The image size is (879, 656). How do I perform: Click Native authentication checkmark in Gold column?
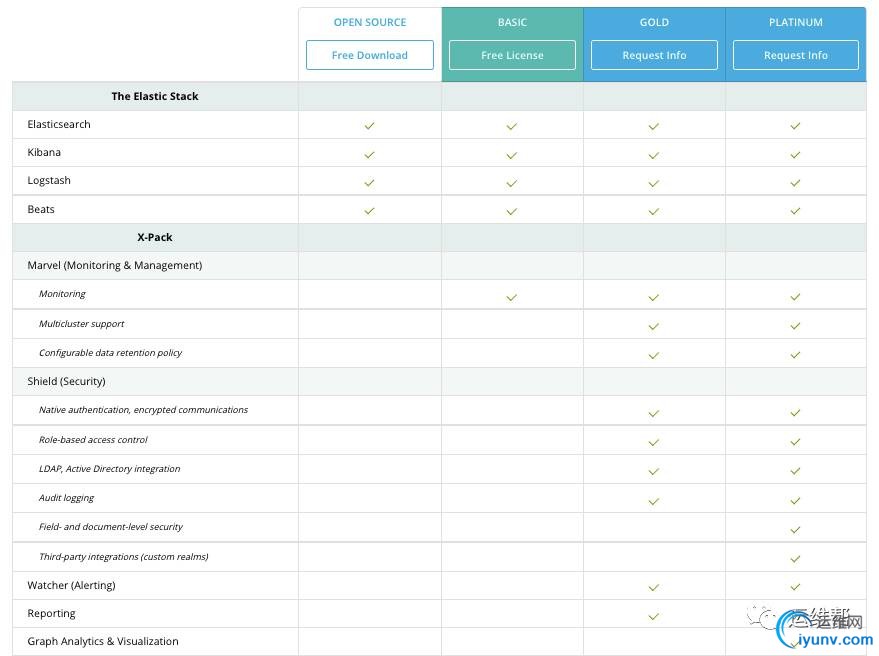click(x=654, y=413)
